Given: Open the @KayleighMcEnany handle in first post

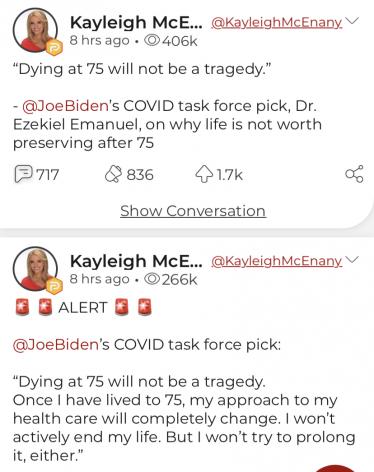Looking at the screenshot, I should pyautogui.click(x=277, y=22).
